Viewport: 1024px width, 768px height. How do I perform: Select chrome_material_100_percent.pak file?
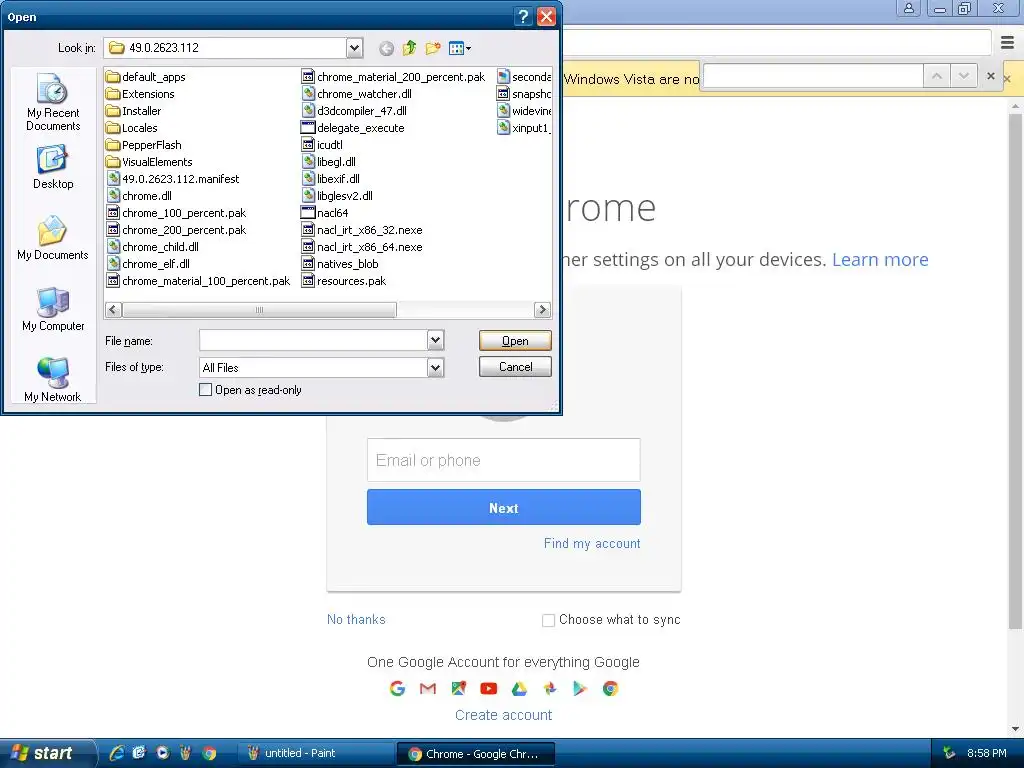(198, 281)
